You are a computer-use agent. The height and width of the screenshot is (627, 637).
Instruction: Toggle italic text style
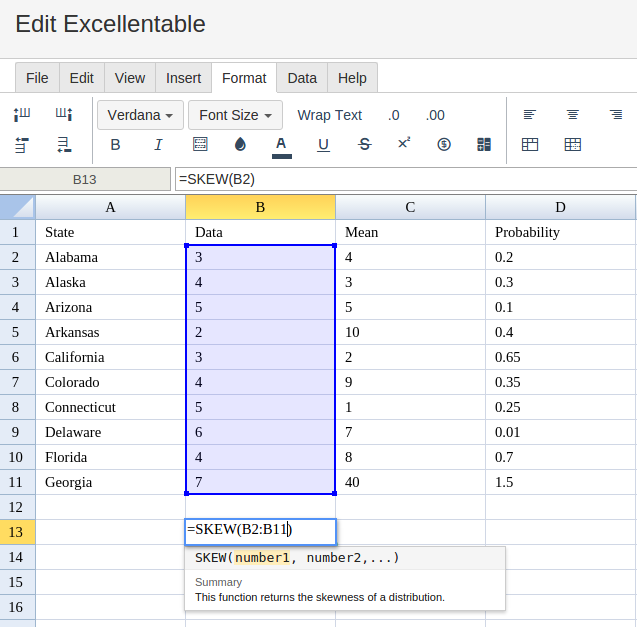158,145
